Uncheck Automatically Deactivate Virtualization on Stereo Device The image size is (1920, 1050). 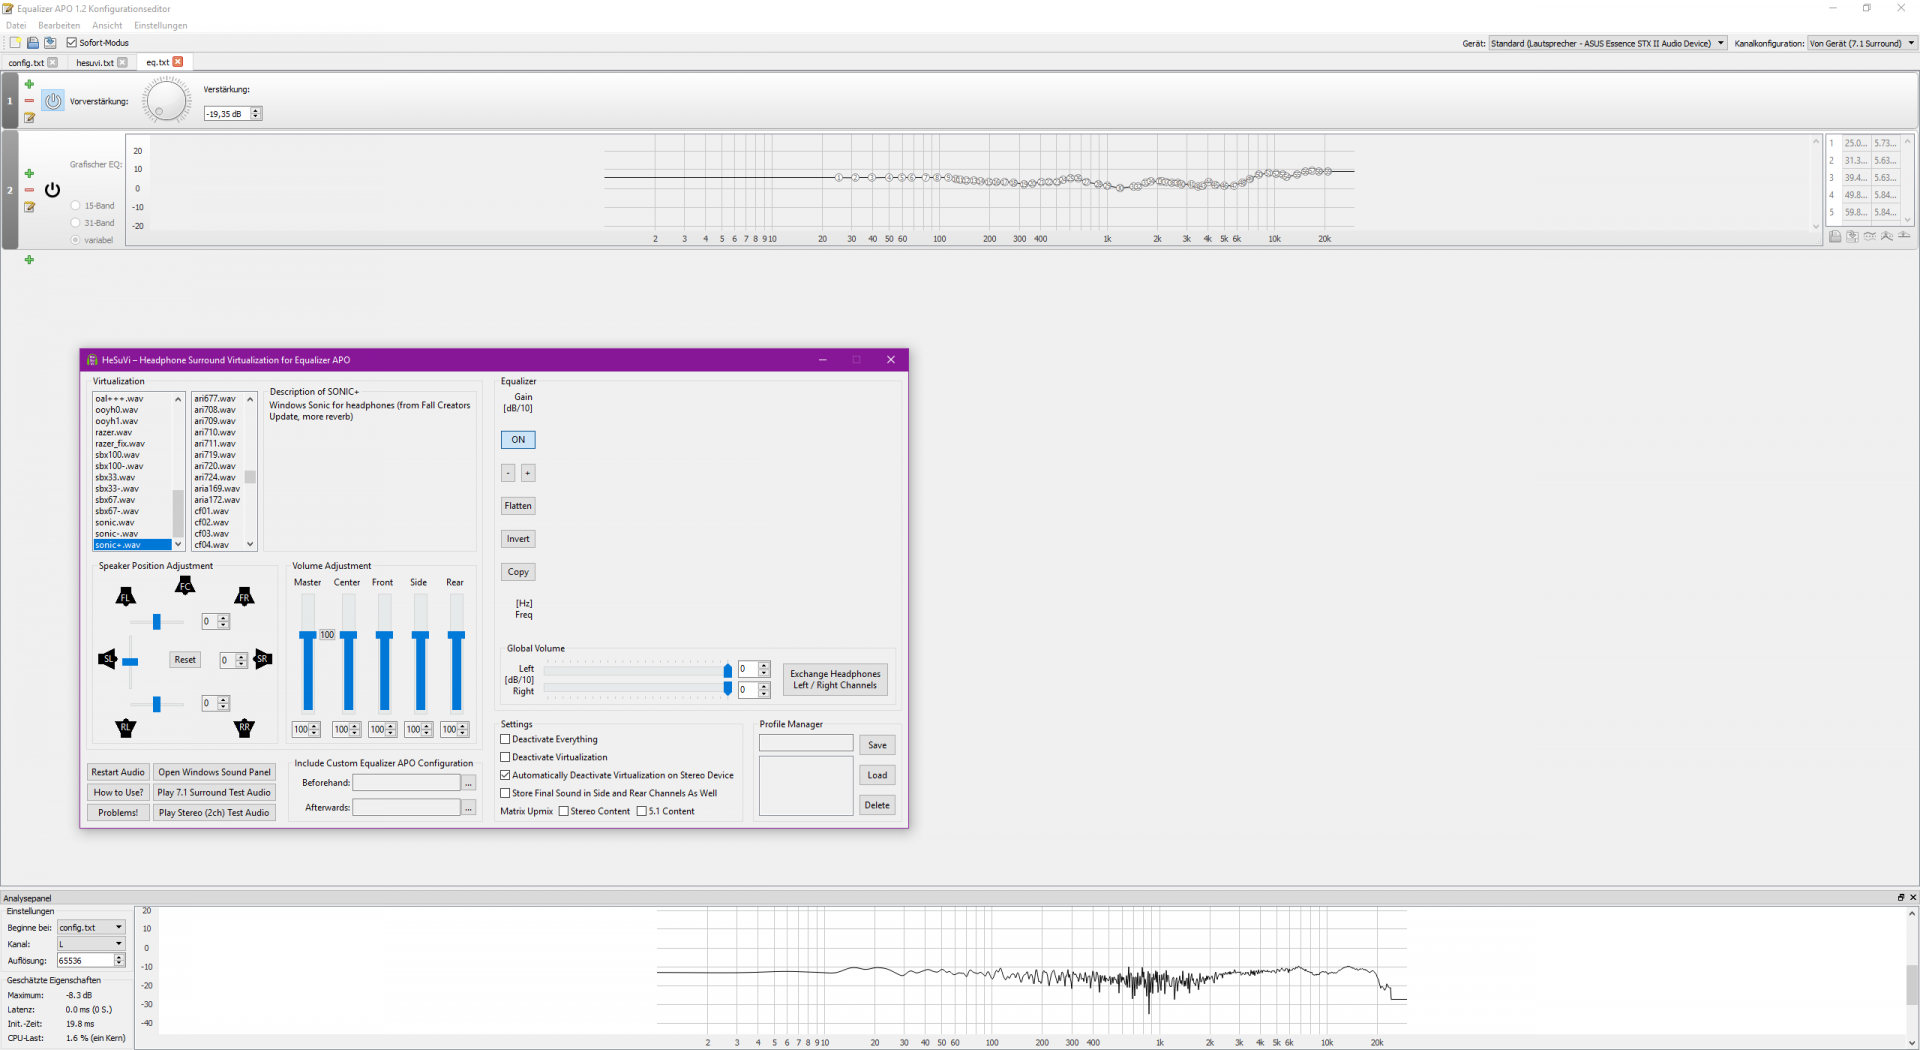point(505,776)
